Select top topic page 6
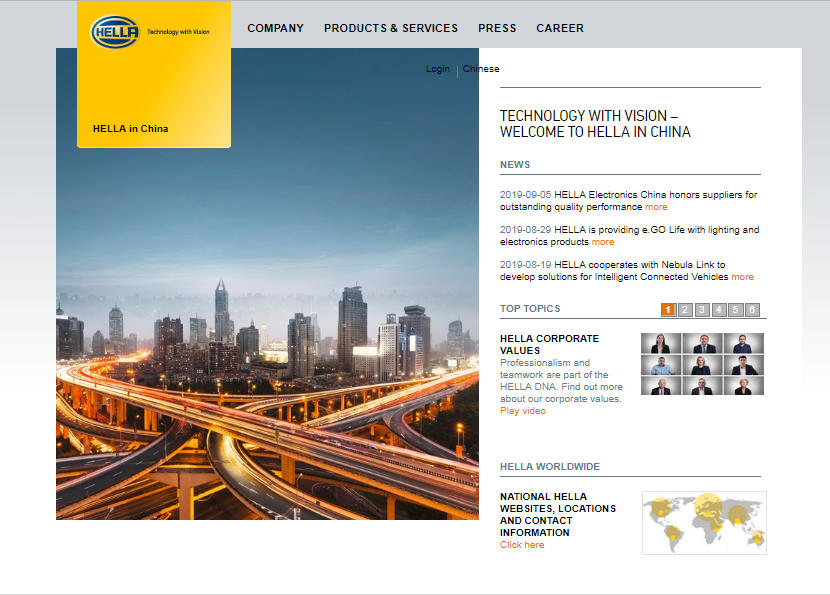The image size is (830, 595). 752,310
